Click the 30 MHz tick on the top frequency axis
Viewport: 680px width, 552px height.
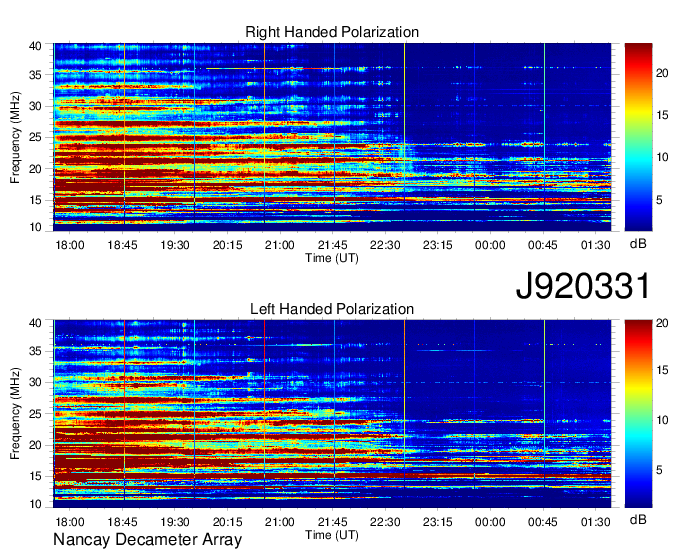36,106
